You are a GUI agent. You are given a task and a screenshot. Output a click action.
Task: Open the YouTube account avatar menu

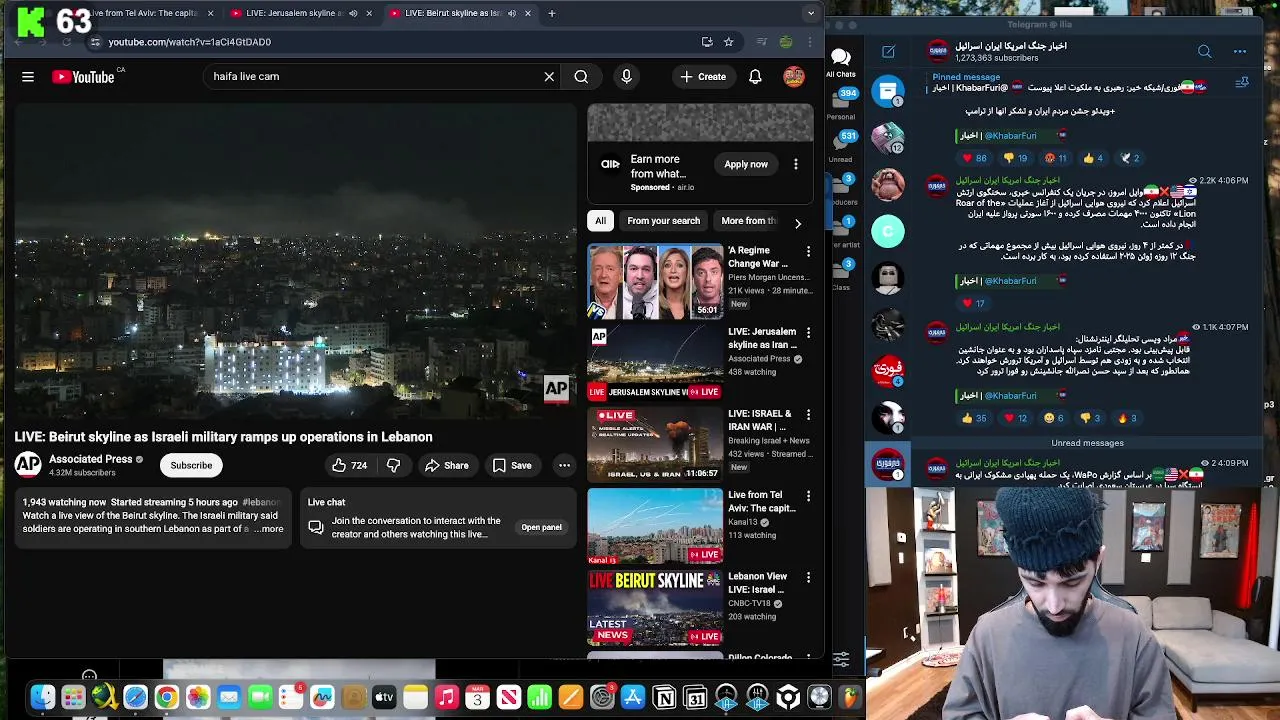tap(794, 76)
